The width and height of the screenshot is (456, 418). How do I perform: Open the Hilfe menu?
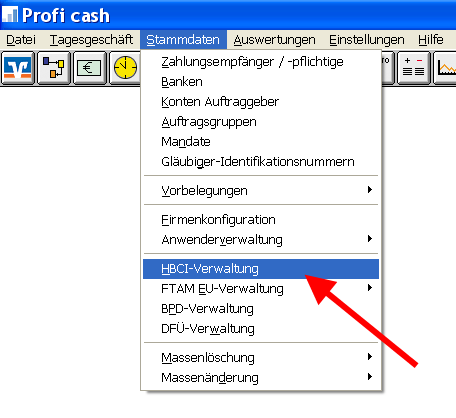[x=431, y=40]
